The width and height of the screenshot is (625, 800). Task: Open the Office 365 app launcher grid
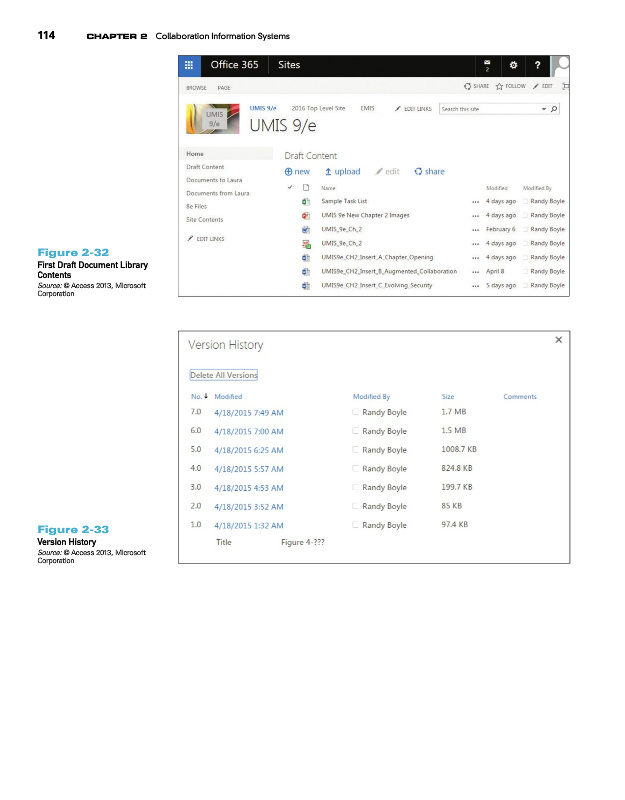[x=189, y=65]
